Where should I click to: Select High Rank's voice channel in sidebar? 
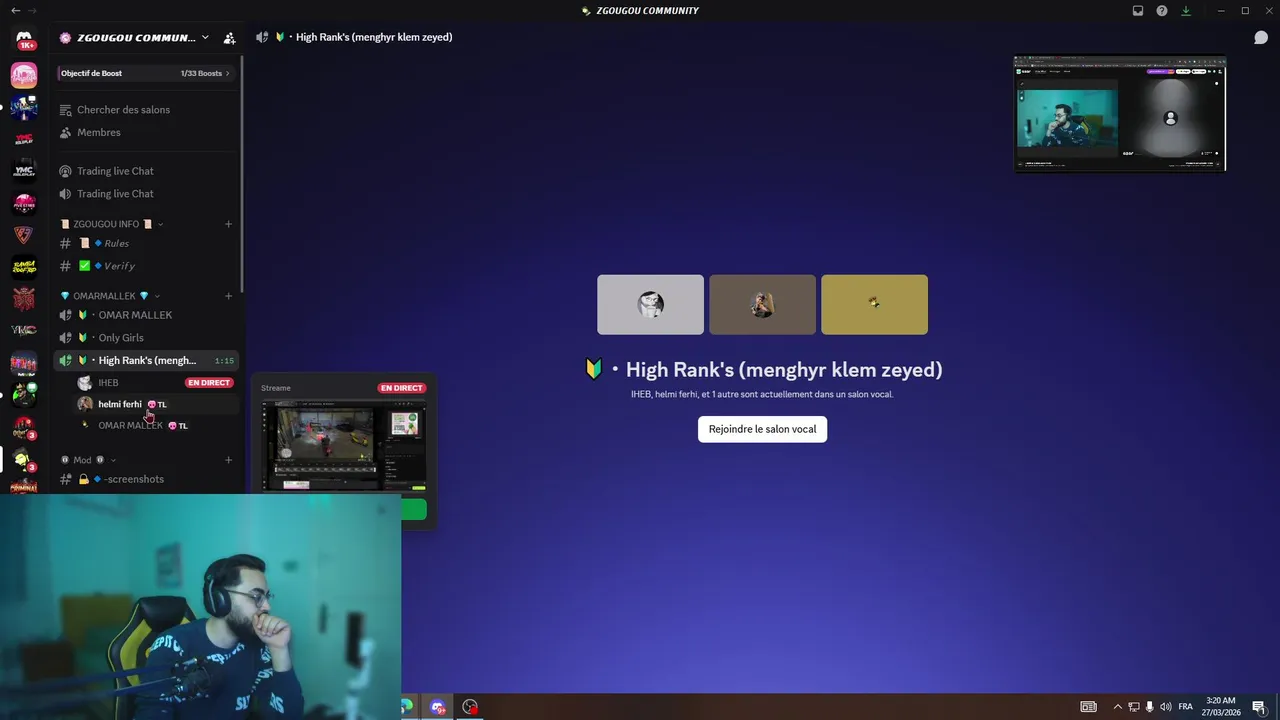click(146, 360)
